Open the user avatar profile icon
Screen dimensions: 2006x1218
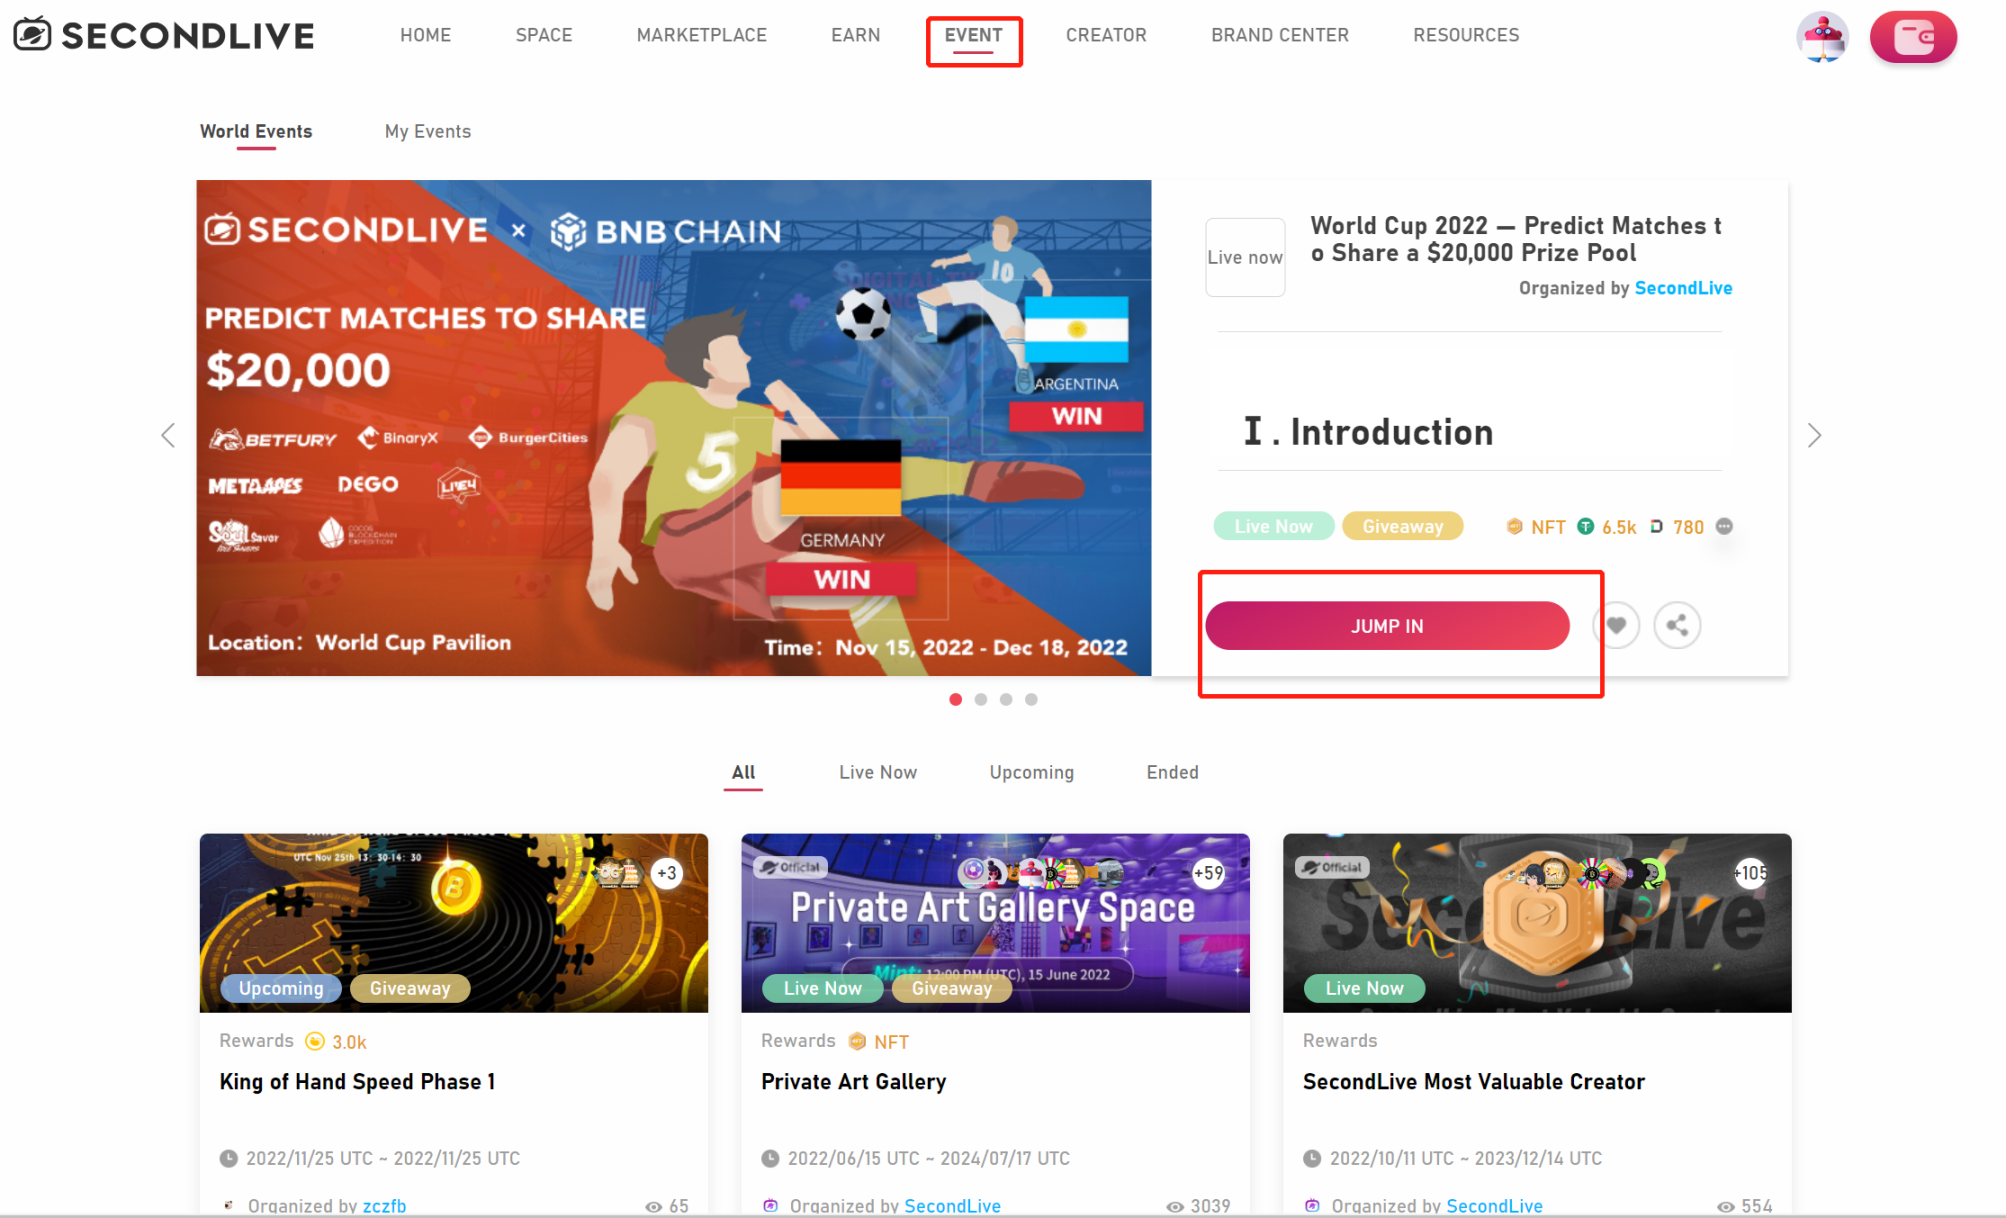coord(1822,37)
